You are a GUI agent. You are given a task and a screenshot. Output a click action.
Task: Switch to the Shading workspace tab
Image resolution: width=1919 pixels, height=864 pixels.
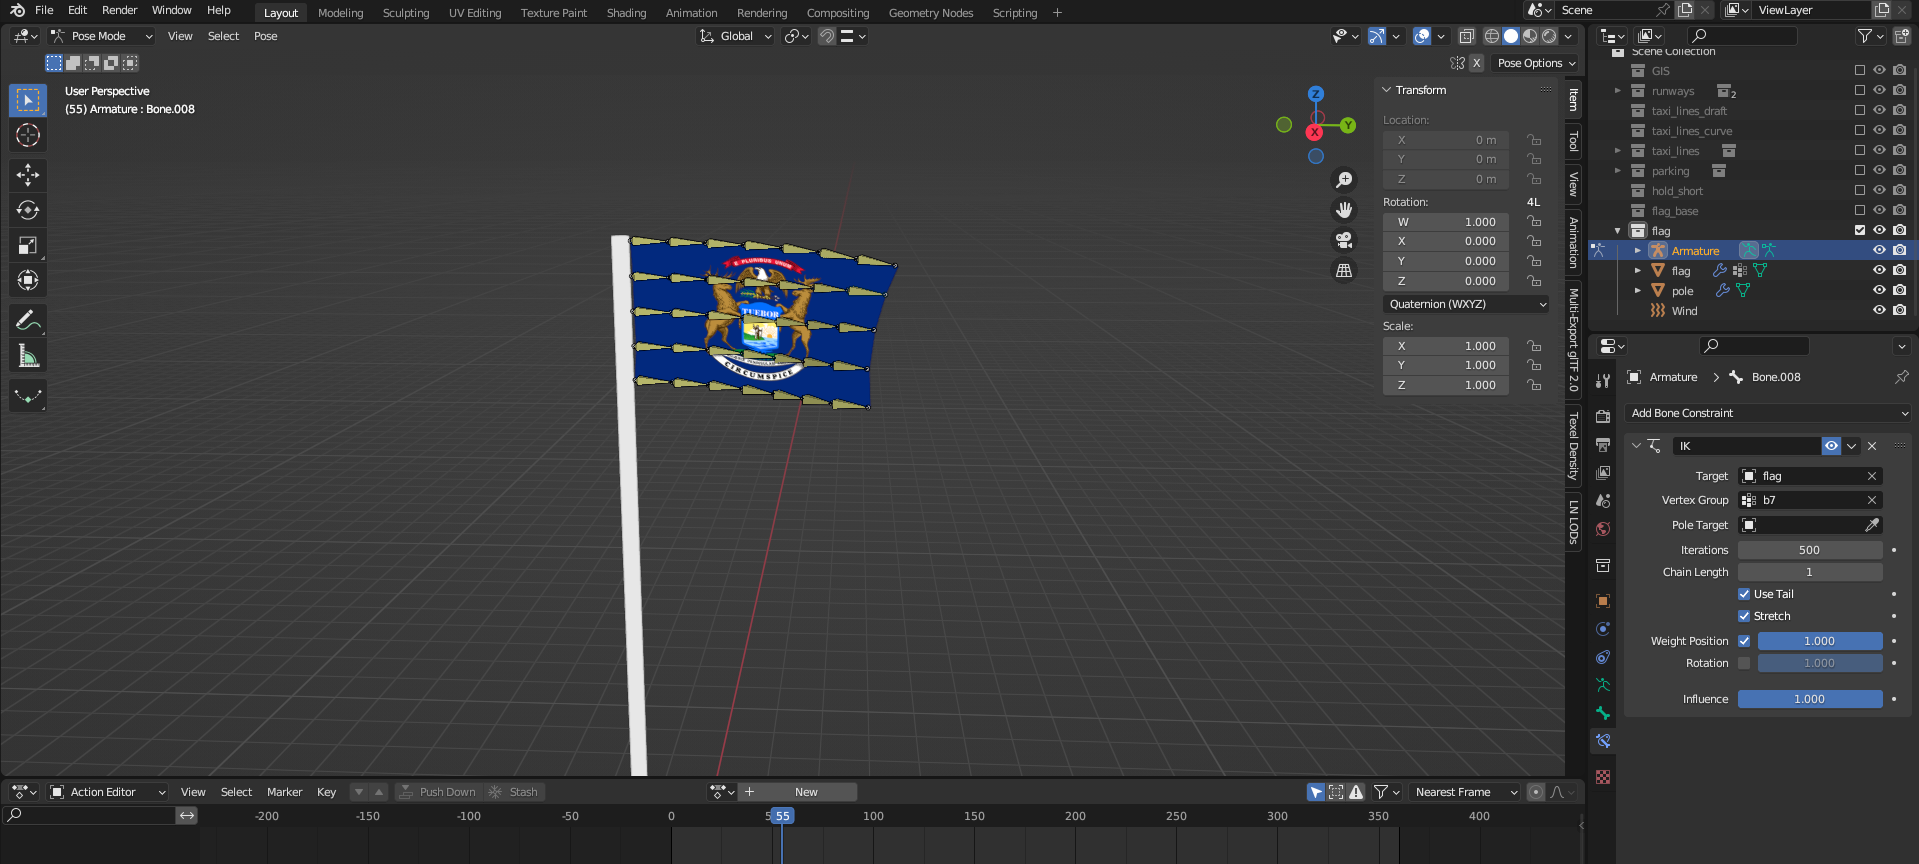click(626, 13)
